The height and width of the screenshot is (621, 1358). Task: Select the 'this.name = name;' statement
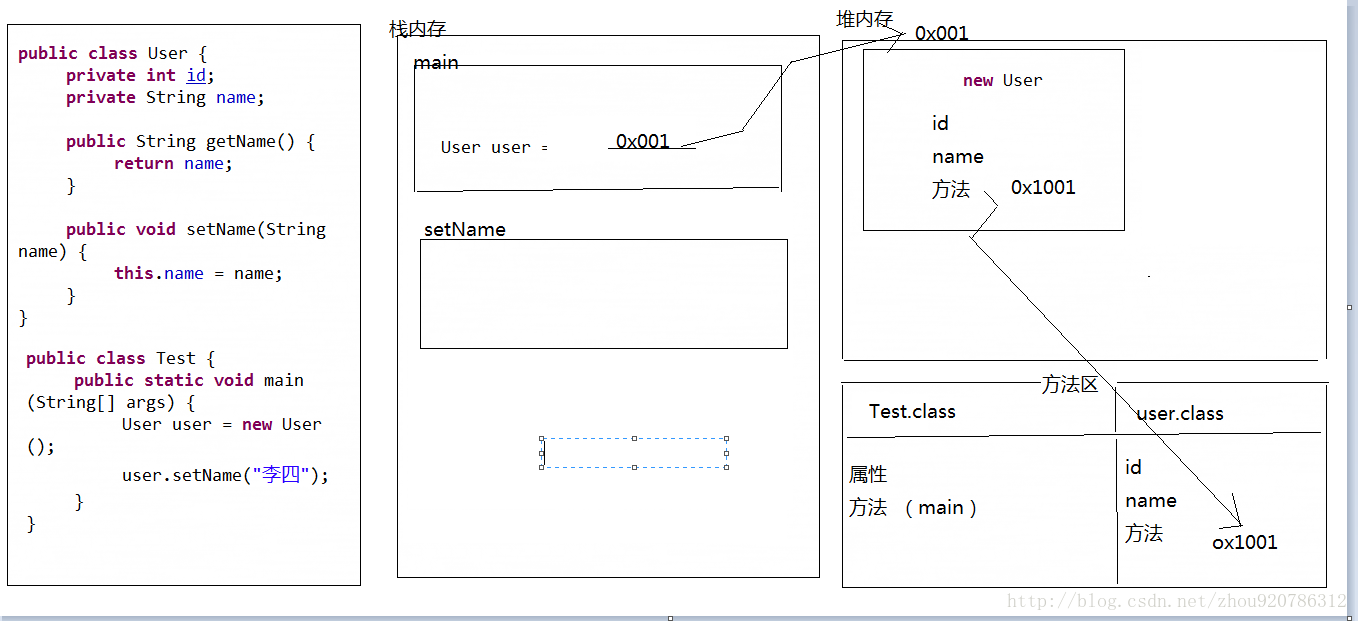[x=198, y=274]
